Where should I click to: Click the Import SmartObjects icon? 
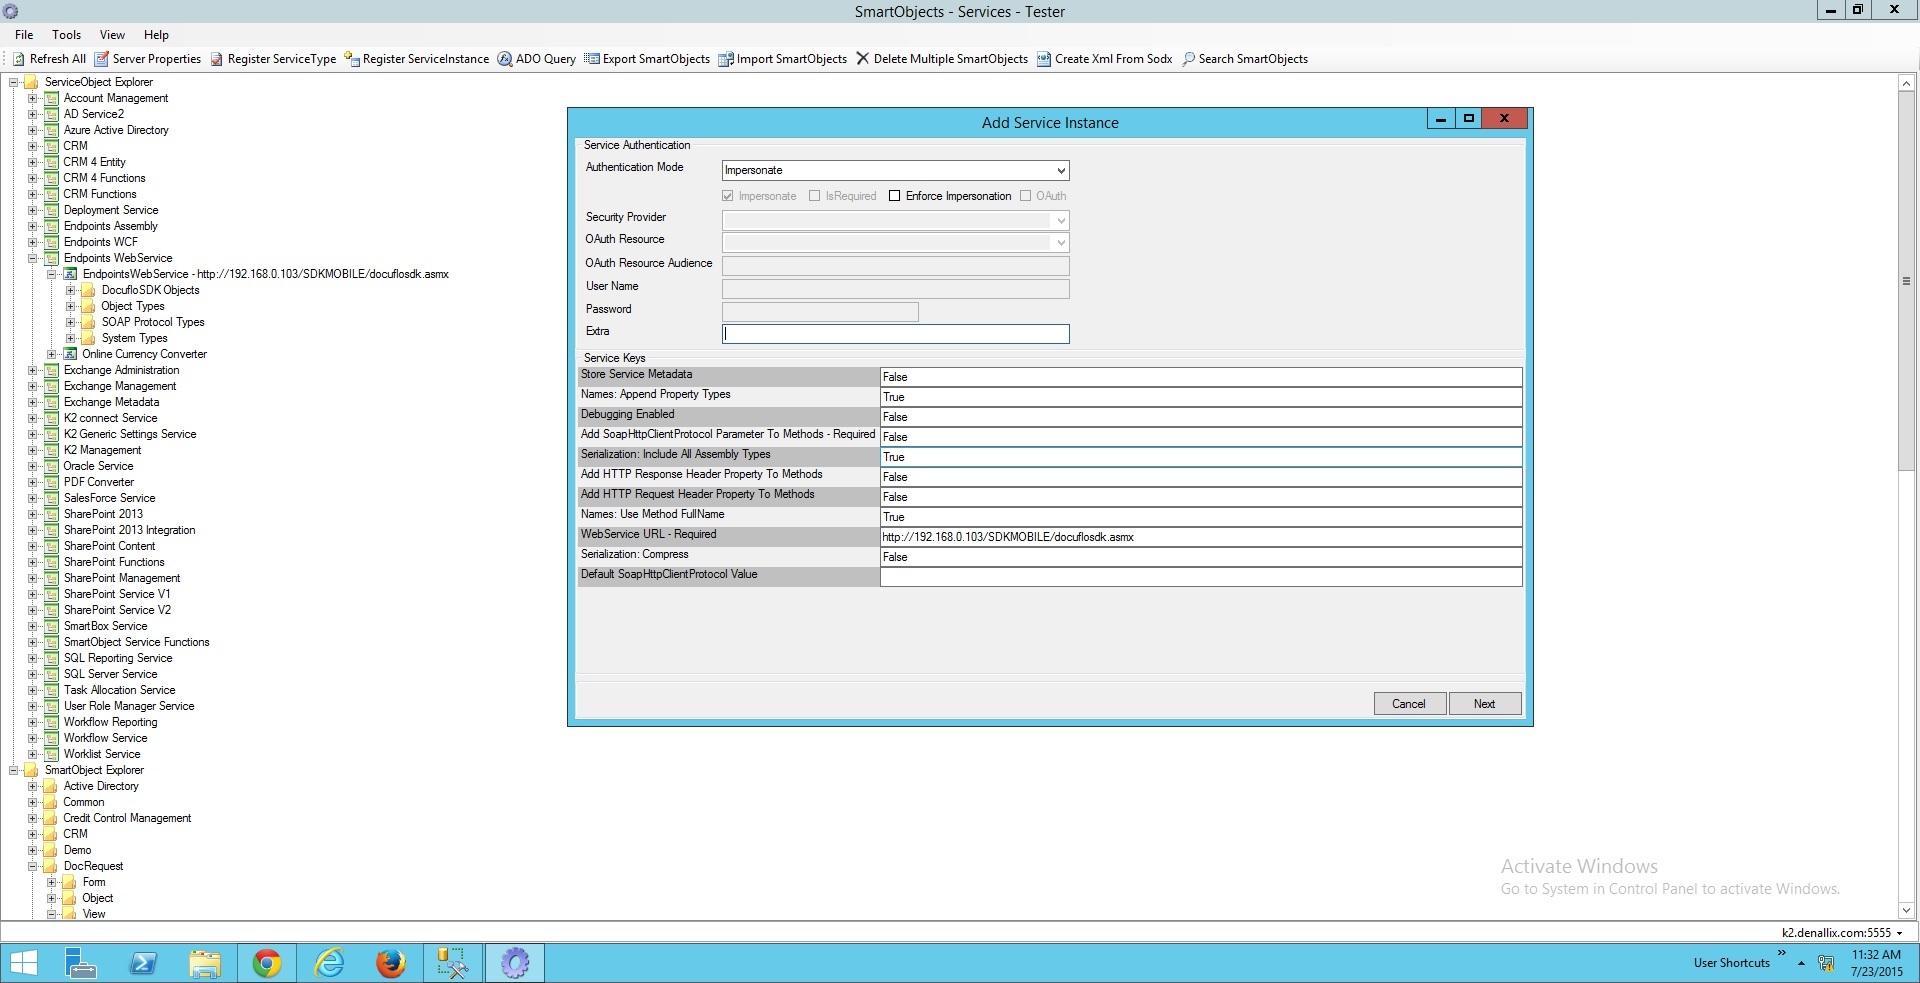point(726,59)
